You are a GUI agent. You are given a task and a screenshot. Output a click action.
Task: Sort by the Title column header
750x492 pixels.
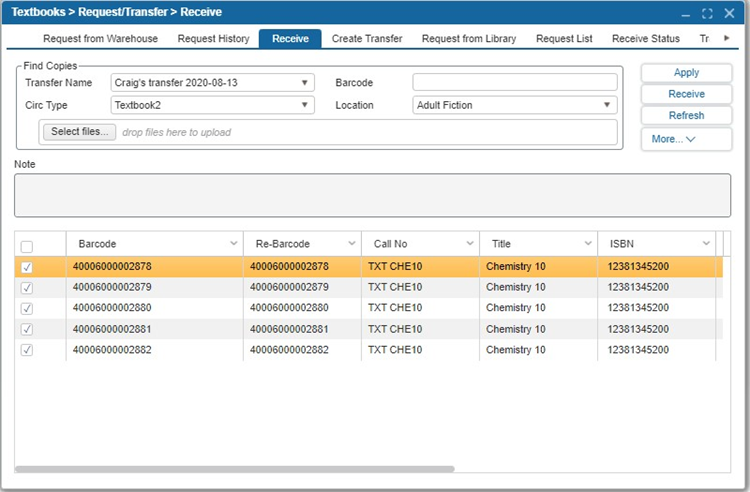pyautogui.click(x=501, y=244)
